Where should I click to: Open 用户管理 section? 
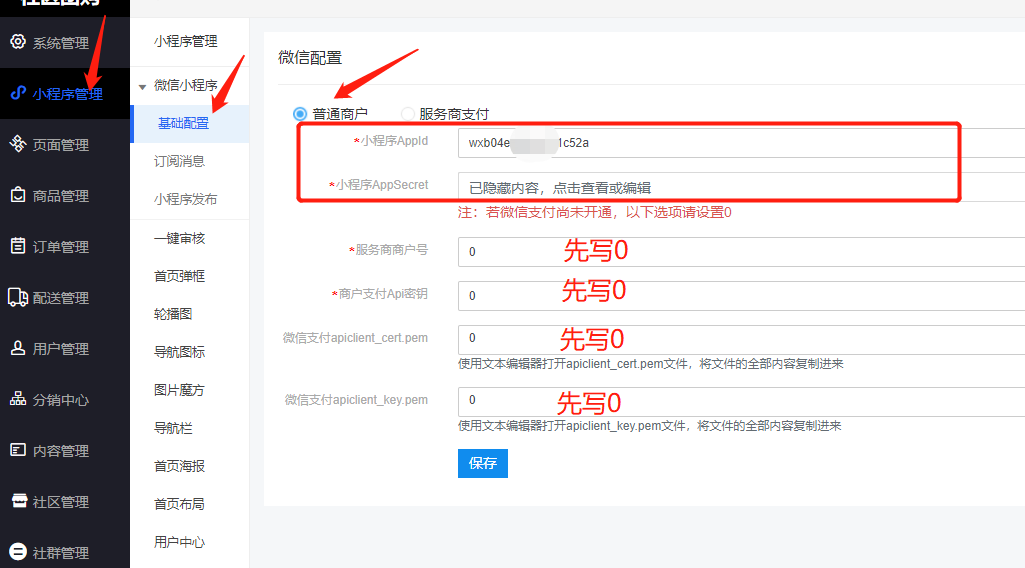(x=61, y=349)
